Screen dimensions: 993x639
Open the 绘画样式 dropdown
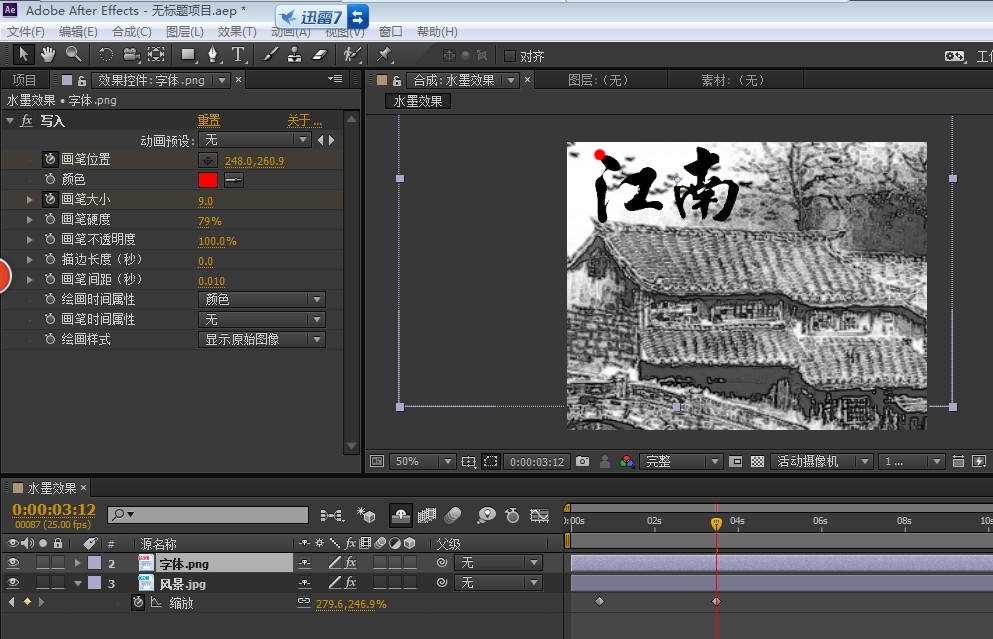(263, 340)
